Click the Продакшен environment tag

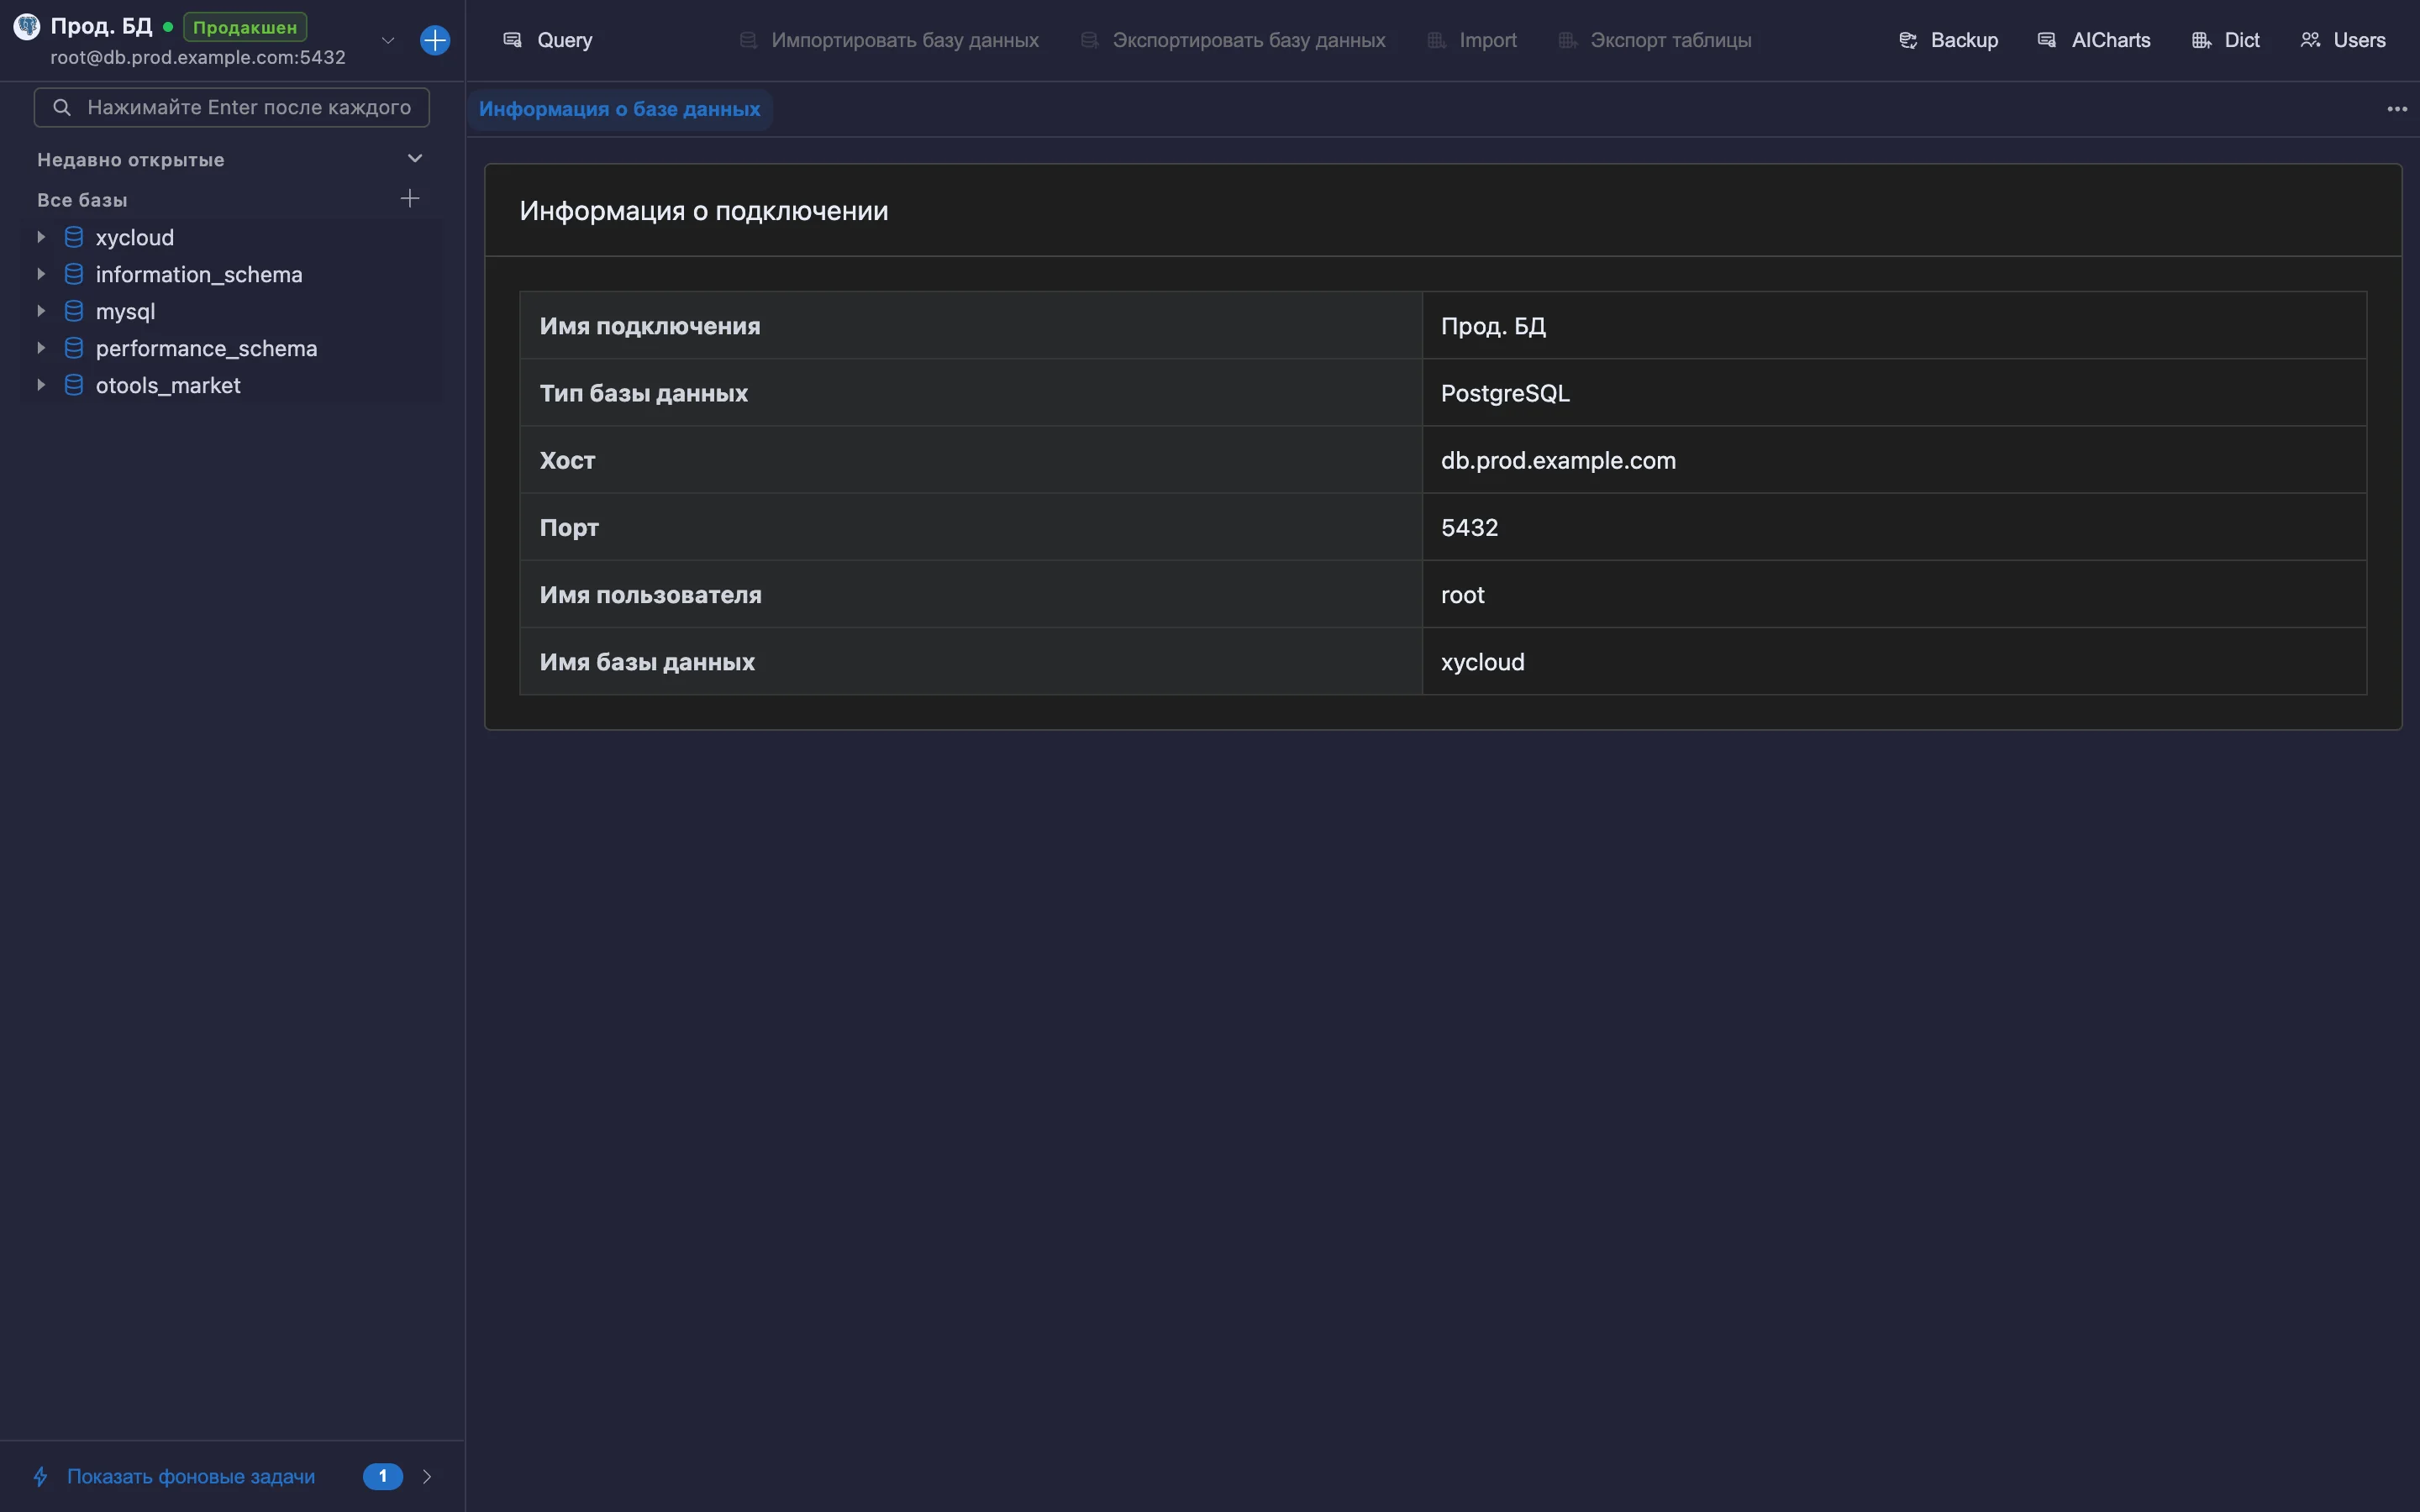[245, 27]
